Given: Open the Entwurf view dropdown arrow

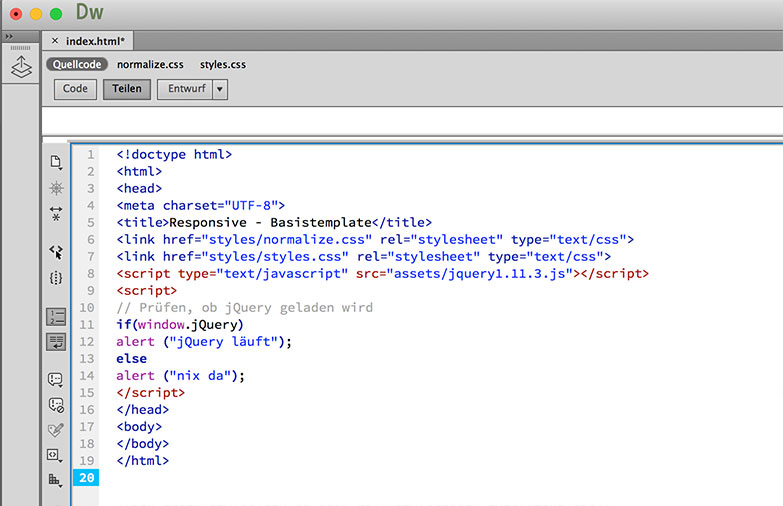Looking at the screenshot, I should 220,89.
